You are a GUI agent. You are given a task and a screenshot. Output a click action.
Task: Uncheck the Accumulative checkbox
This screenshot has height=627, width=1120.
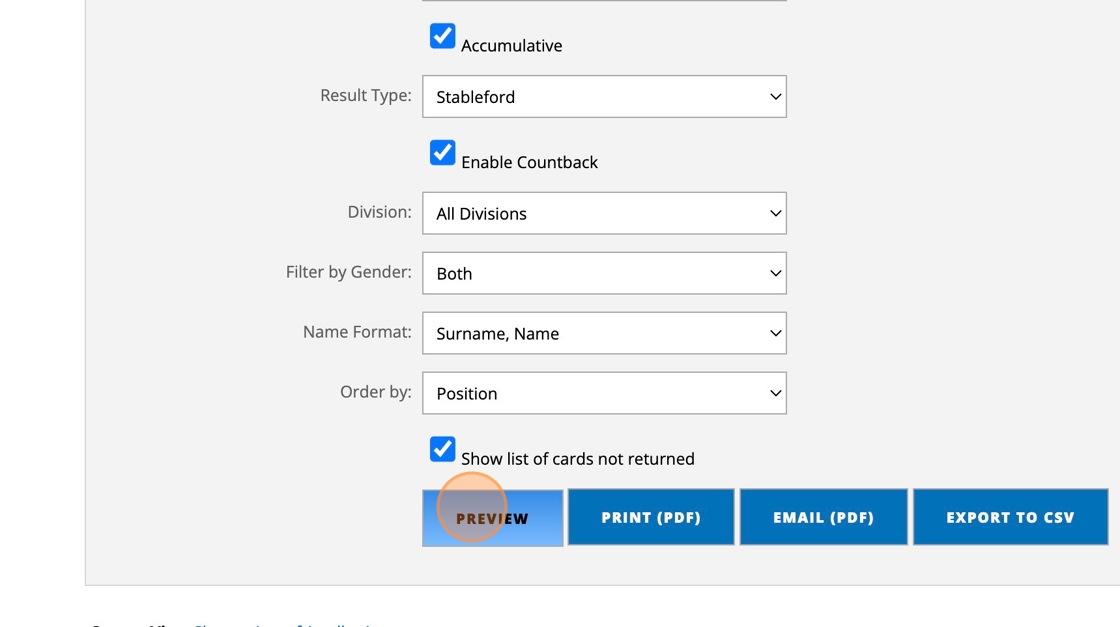[x=442, y=36]
